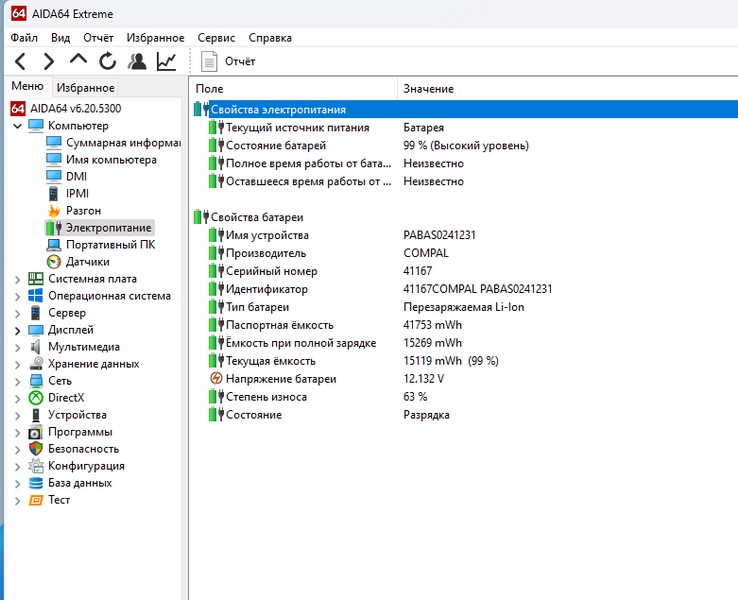Go up one level with Up arrow

tap(78, 61)
